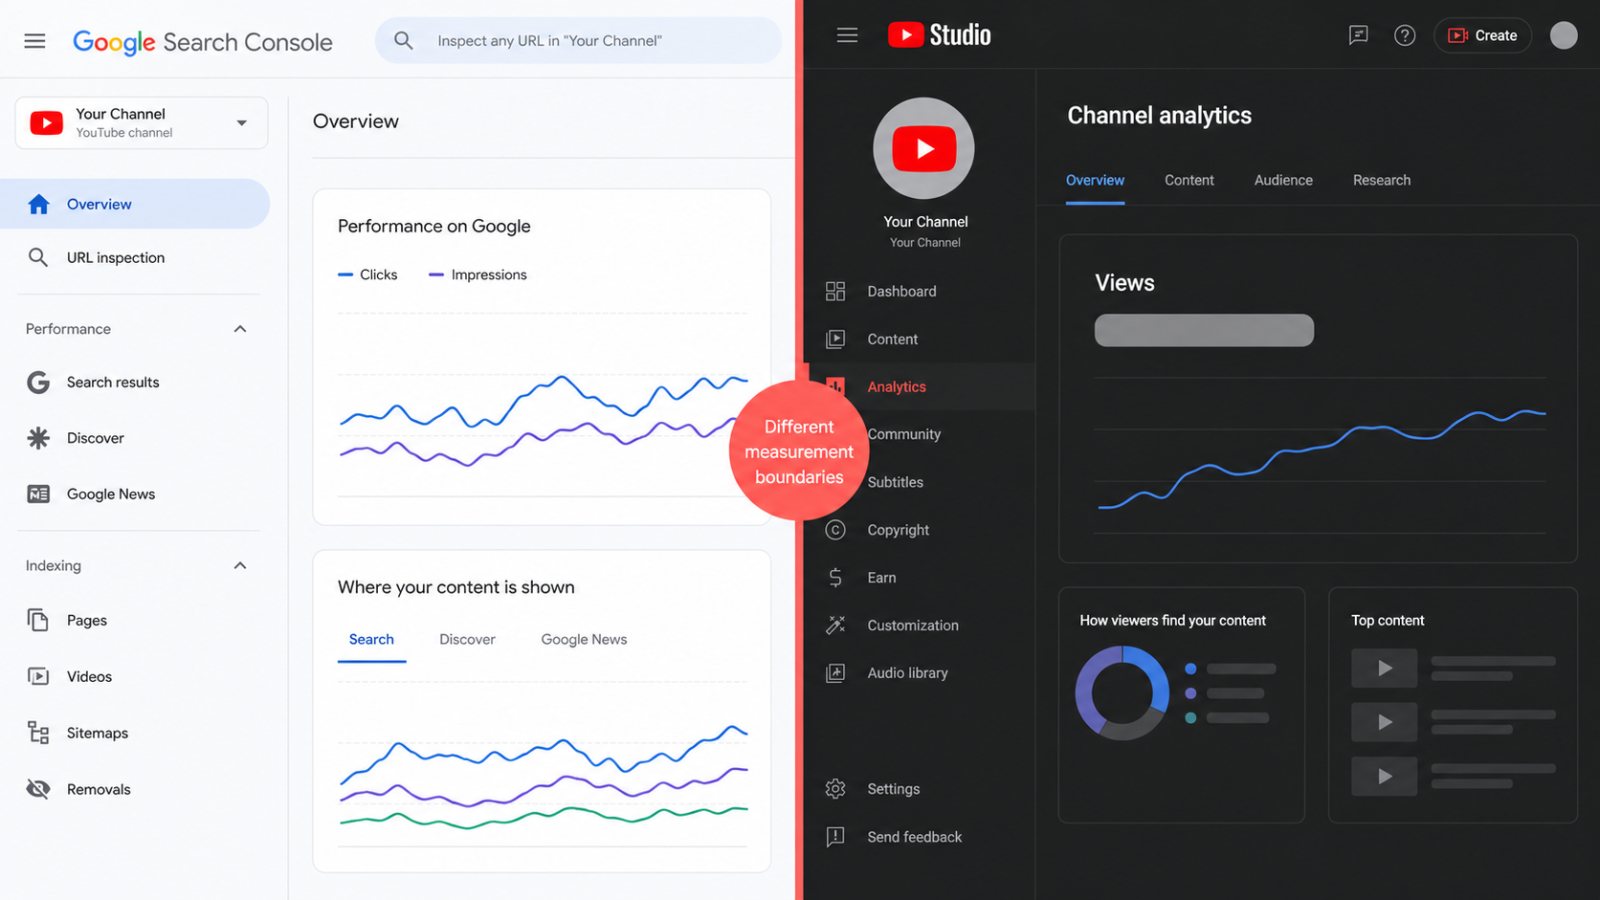Select the Discover tab in content card
1600x900 pixels.
click(x=467, y=640)
